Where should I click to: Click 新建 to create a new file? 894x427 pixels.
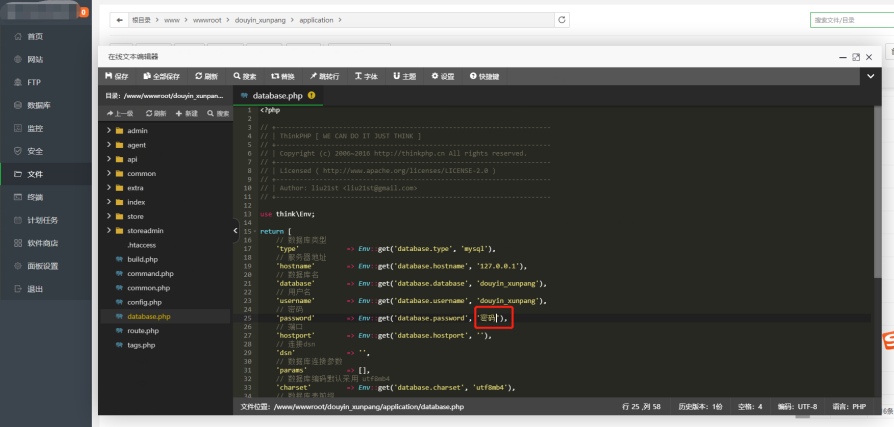(188, 114)
